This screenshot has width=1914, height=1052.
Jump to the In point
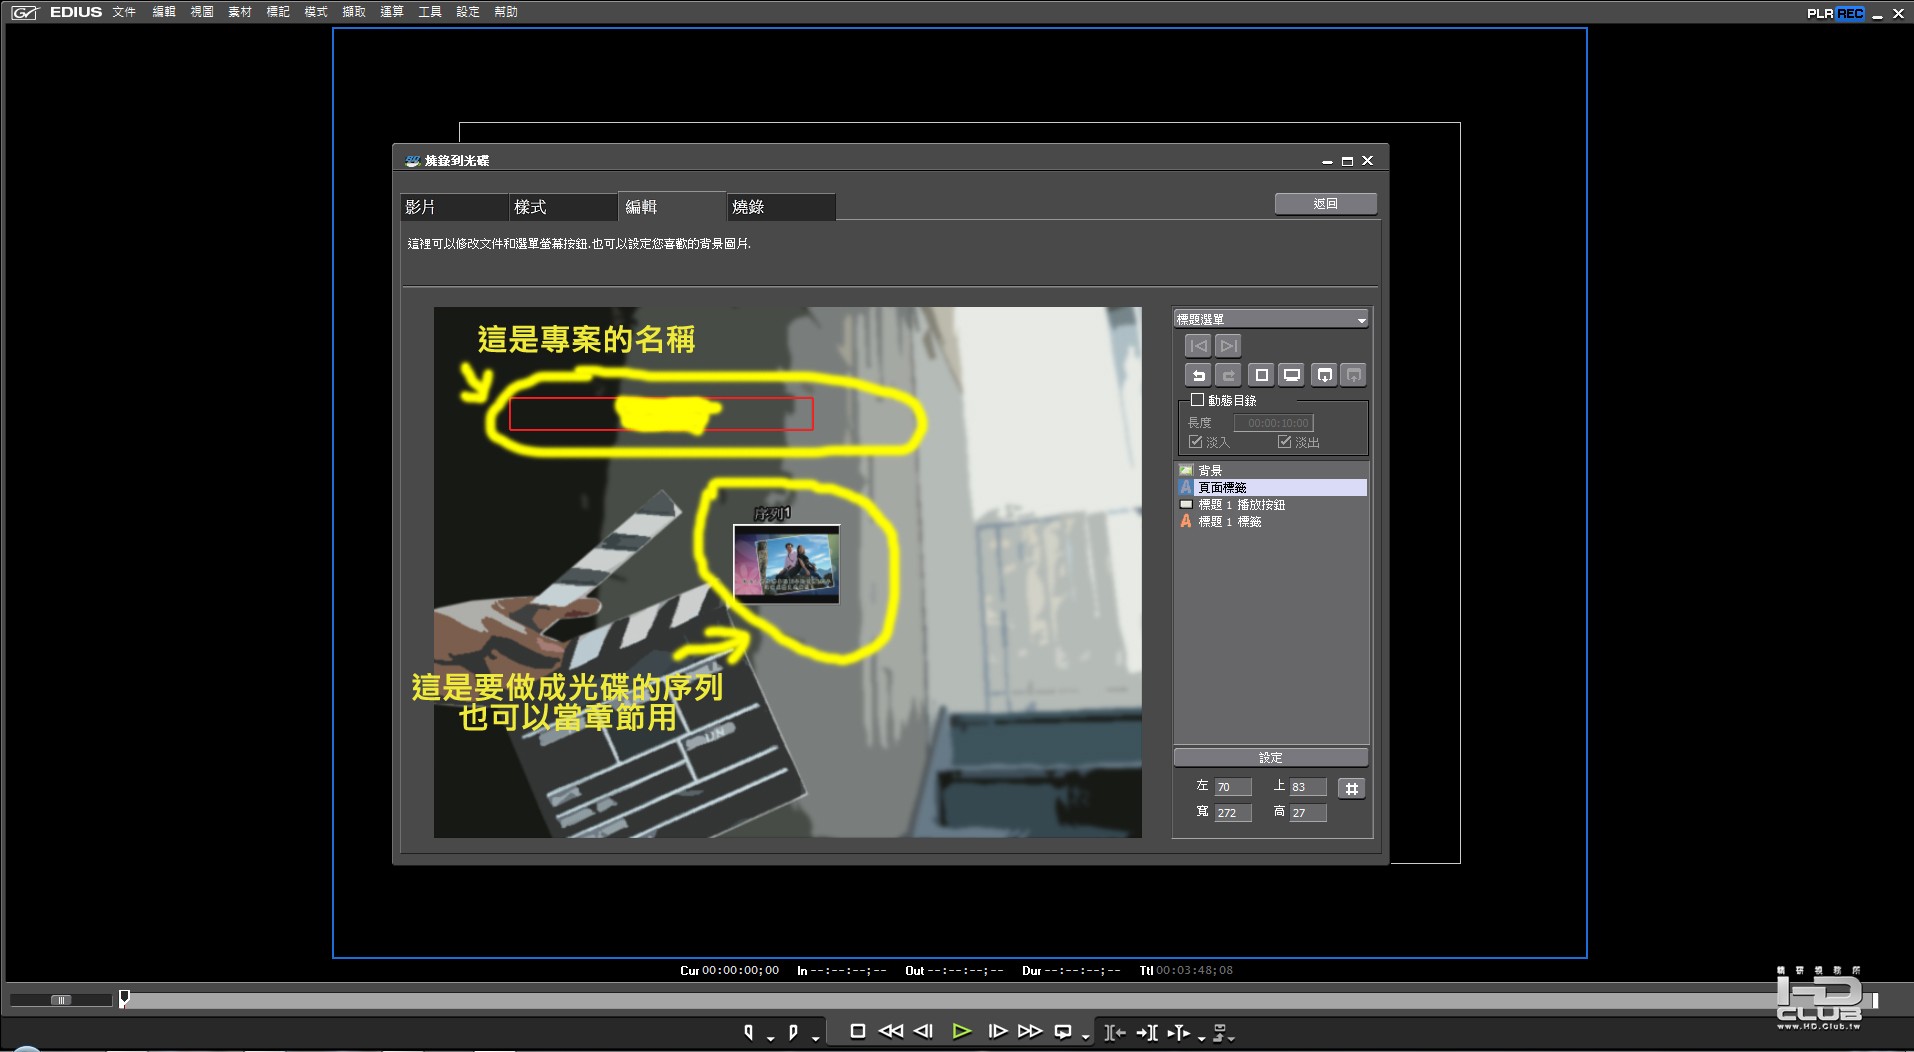[1115, 1032]
